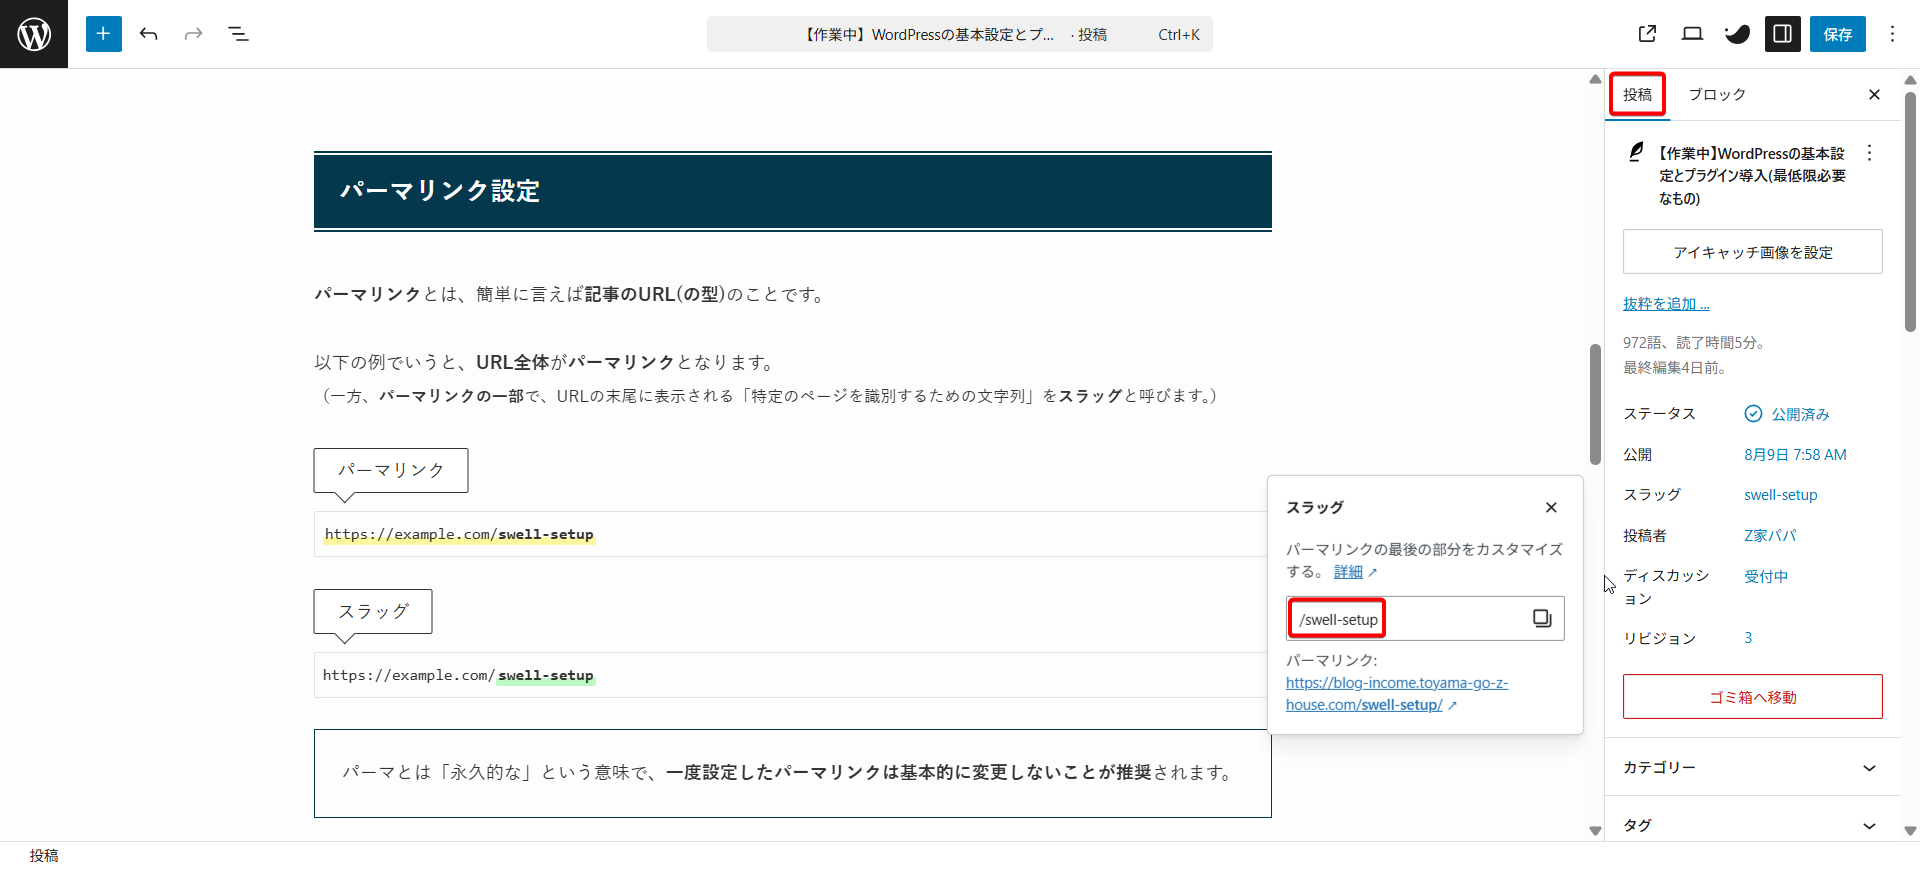1920x869 pixels.
Task: Expand the タグ panel
Action: 1752,826
